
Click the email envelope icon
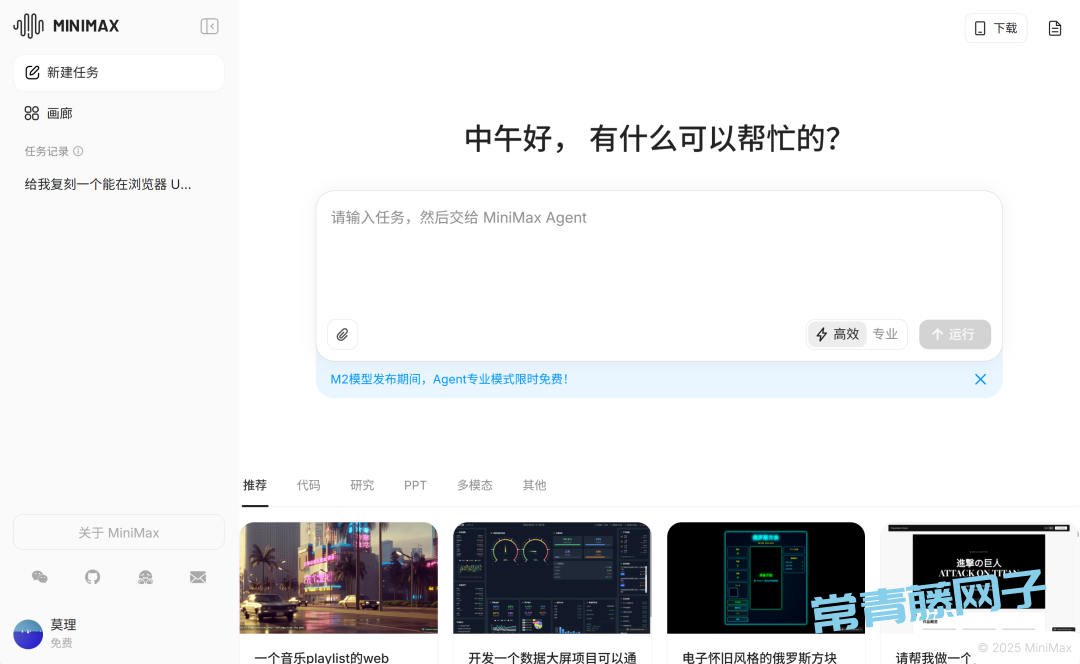coord(198,577)
